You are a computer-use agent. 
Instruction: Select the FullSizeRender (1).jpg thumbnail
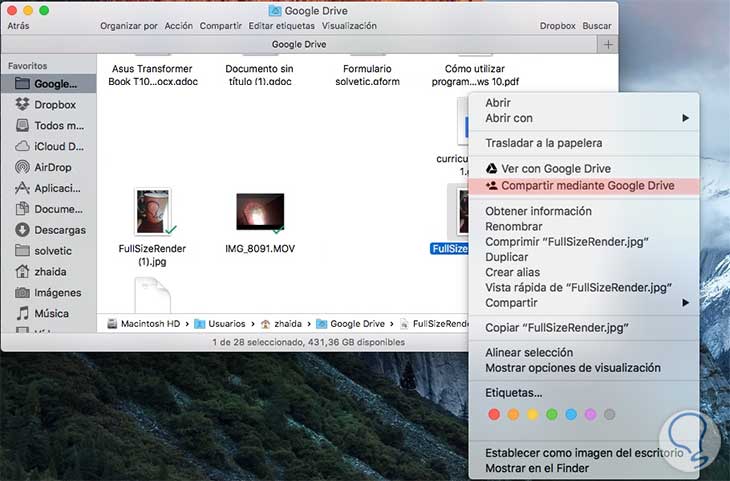pos(153,211)
